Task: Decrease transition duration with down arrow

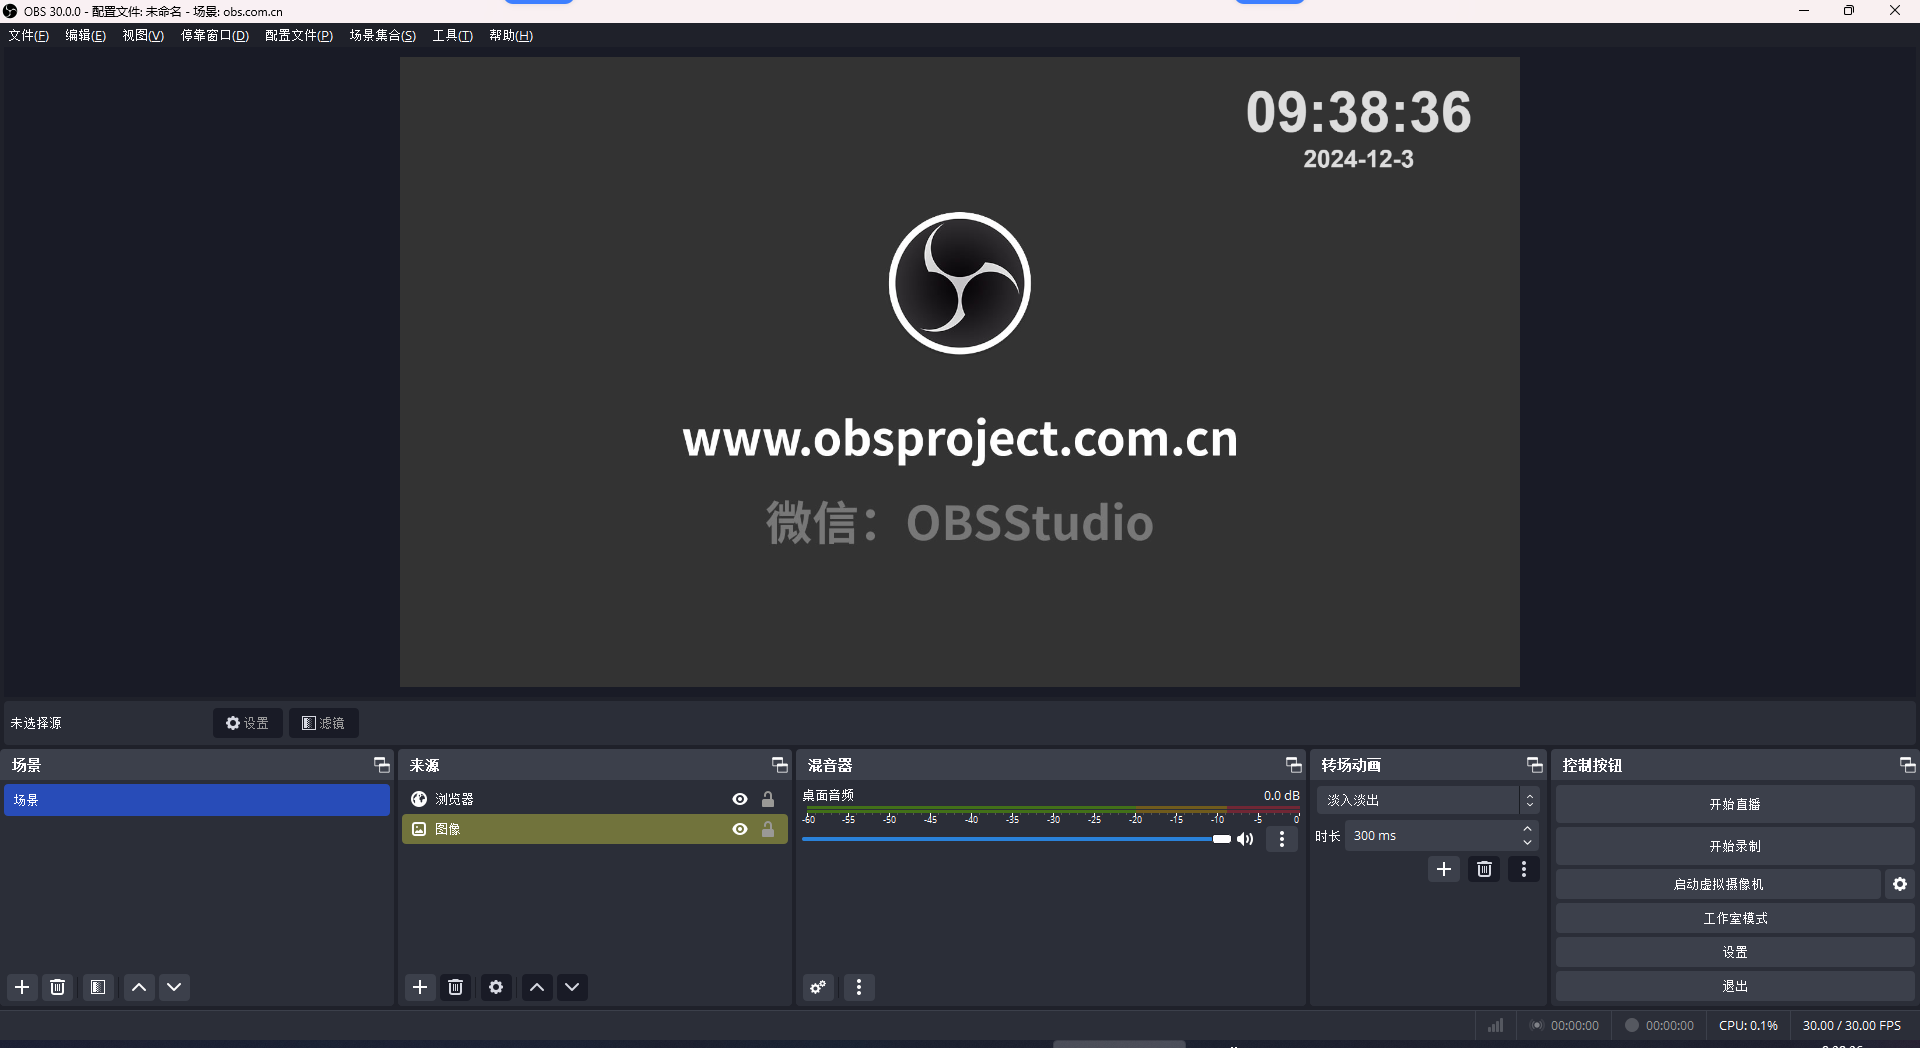Action: tap(1527, 842)
